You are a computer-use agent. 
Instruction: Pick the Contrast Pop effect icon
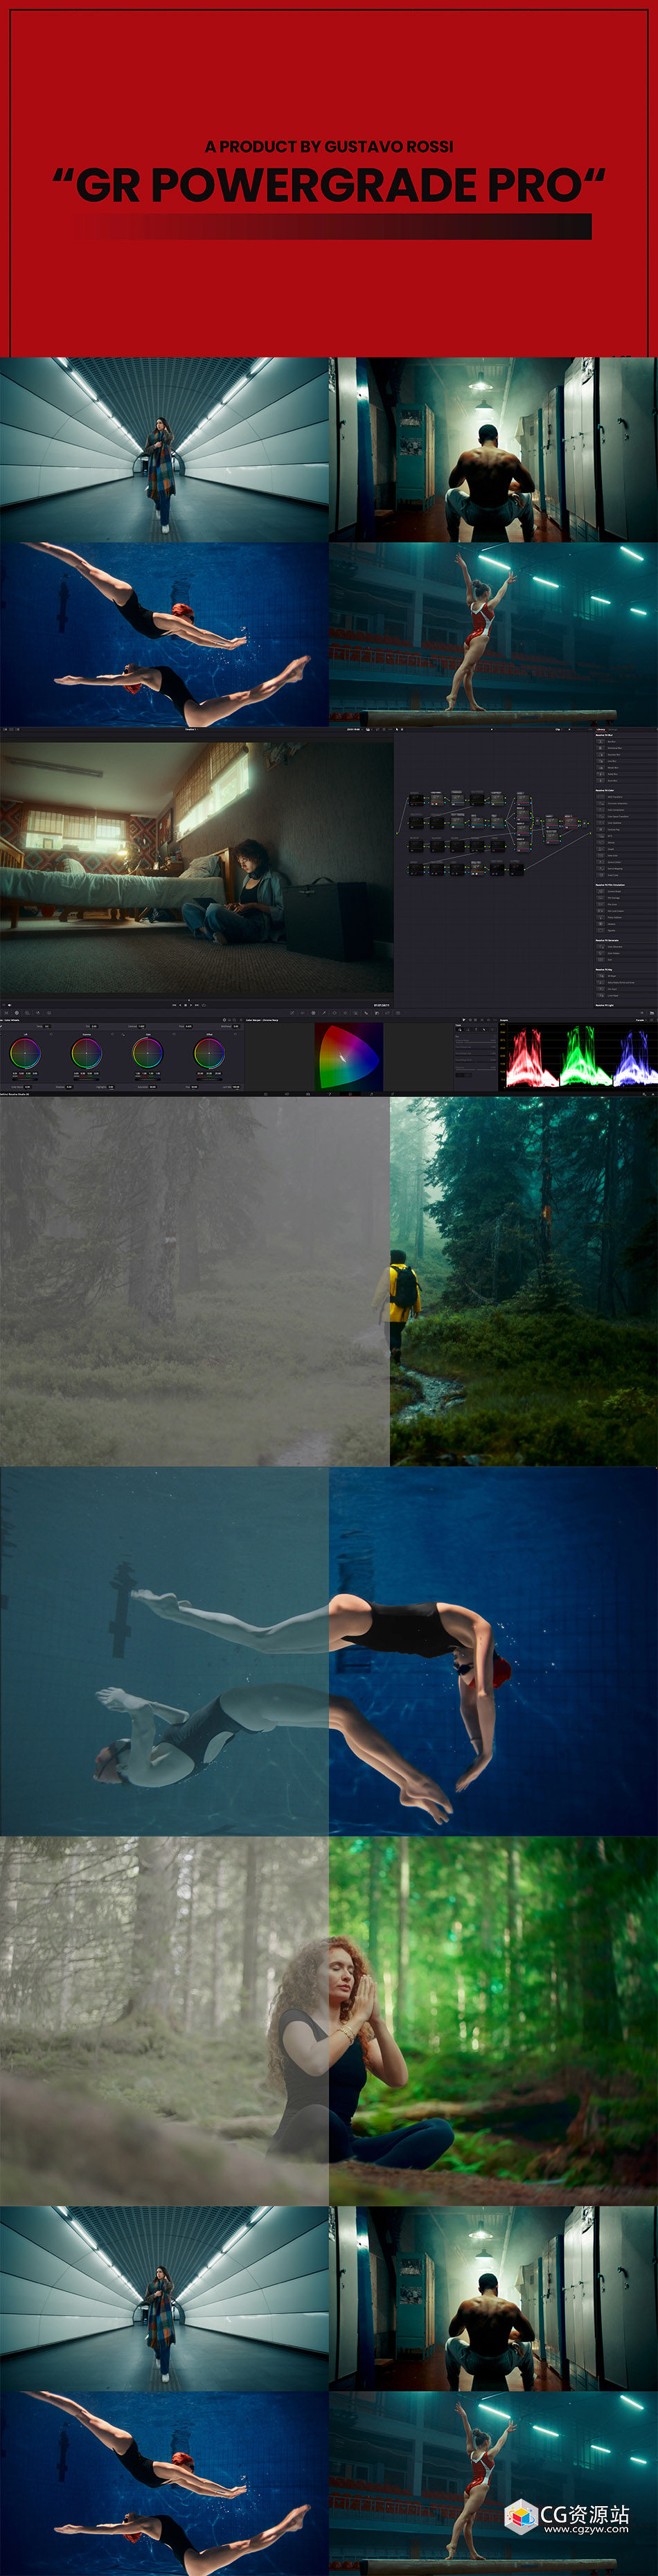coord(601,830)
